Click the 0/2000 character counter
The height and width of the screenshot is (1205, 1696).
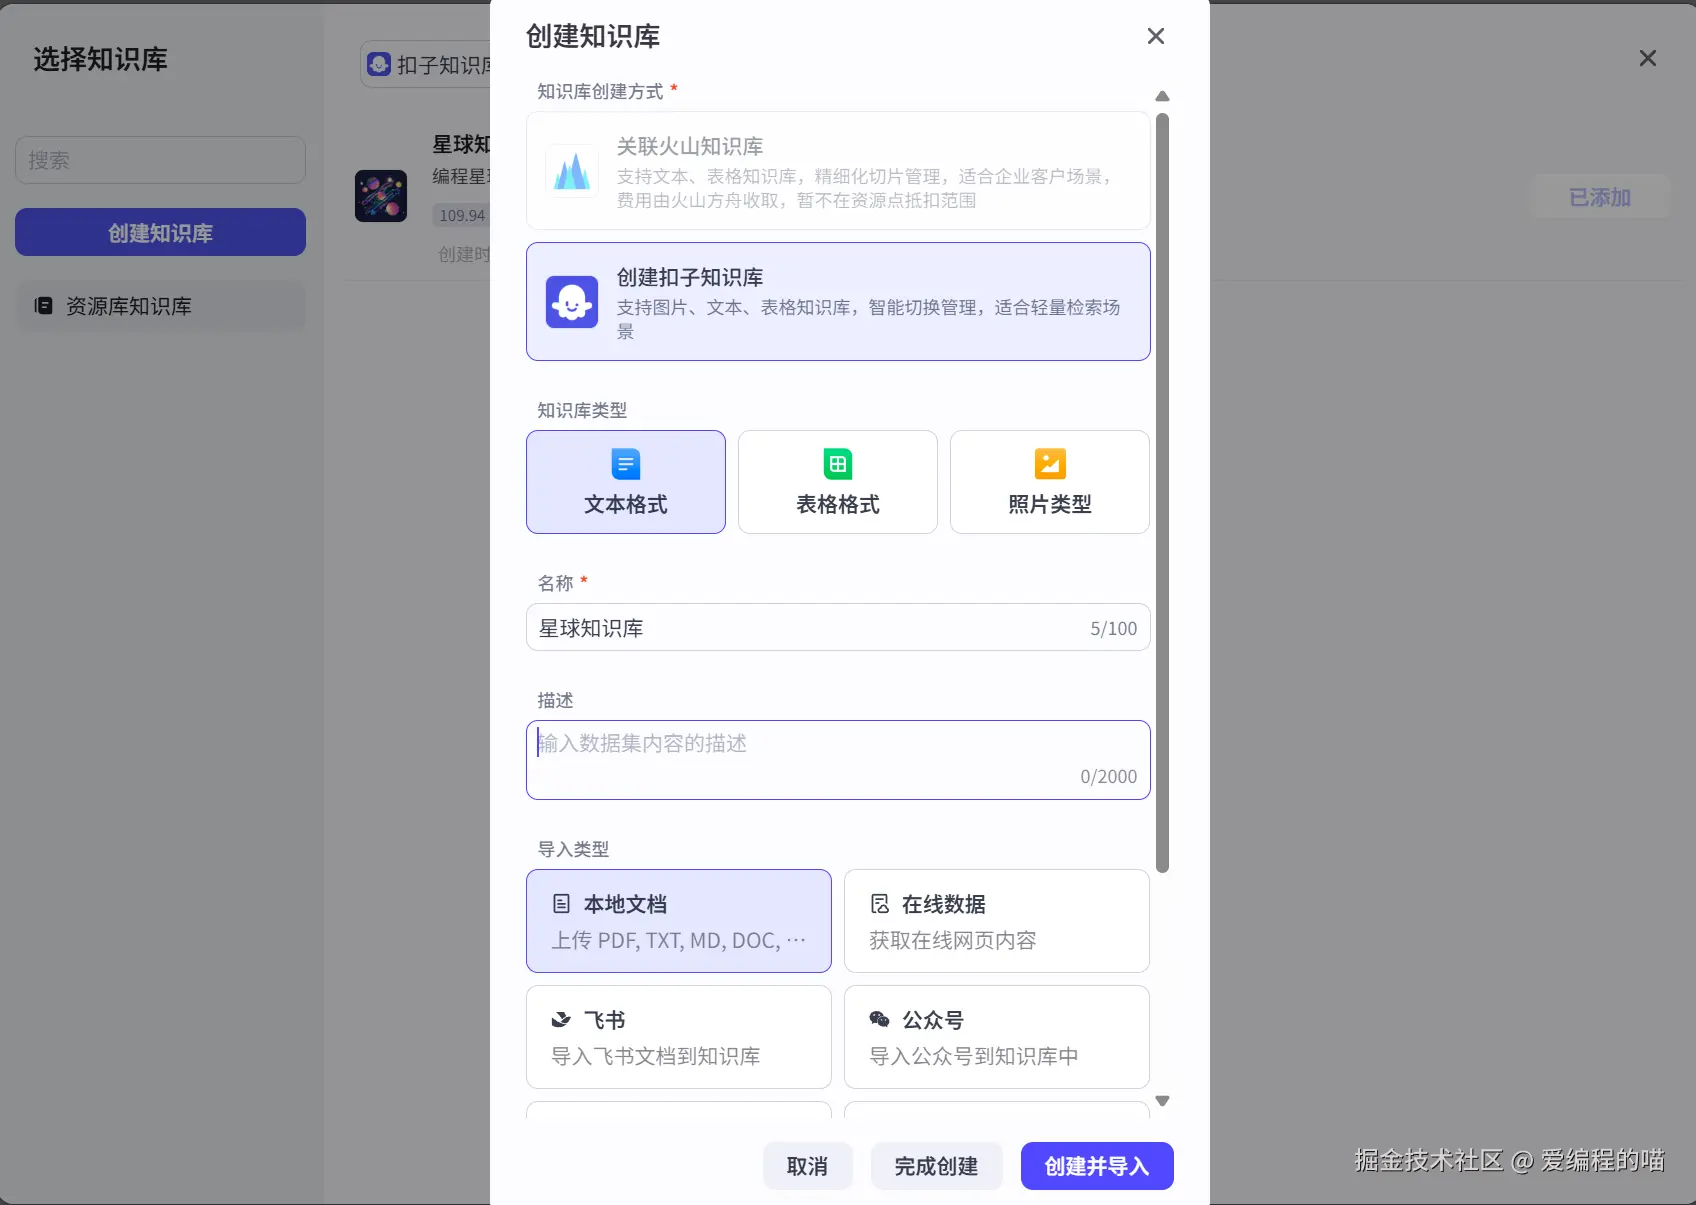[1109, 776]
